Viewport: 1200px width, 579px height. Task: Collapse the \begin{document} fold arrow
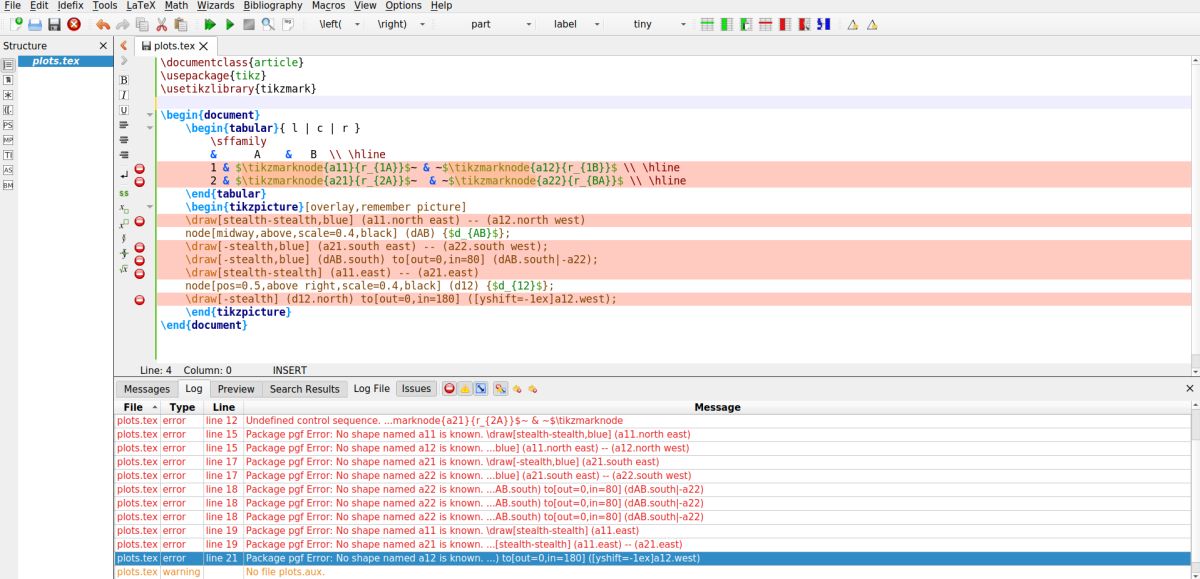[150, 115]
